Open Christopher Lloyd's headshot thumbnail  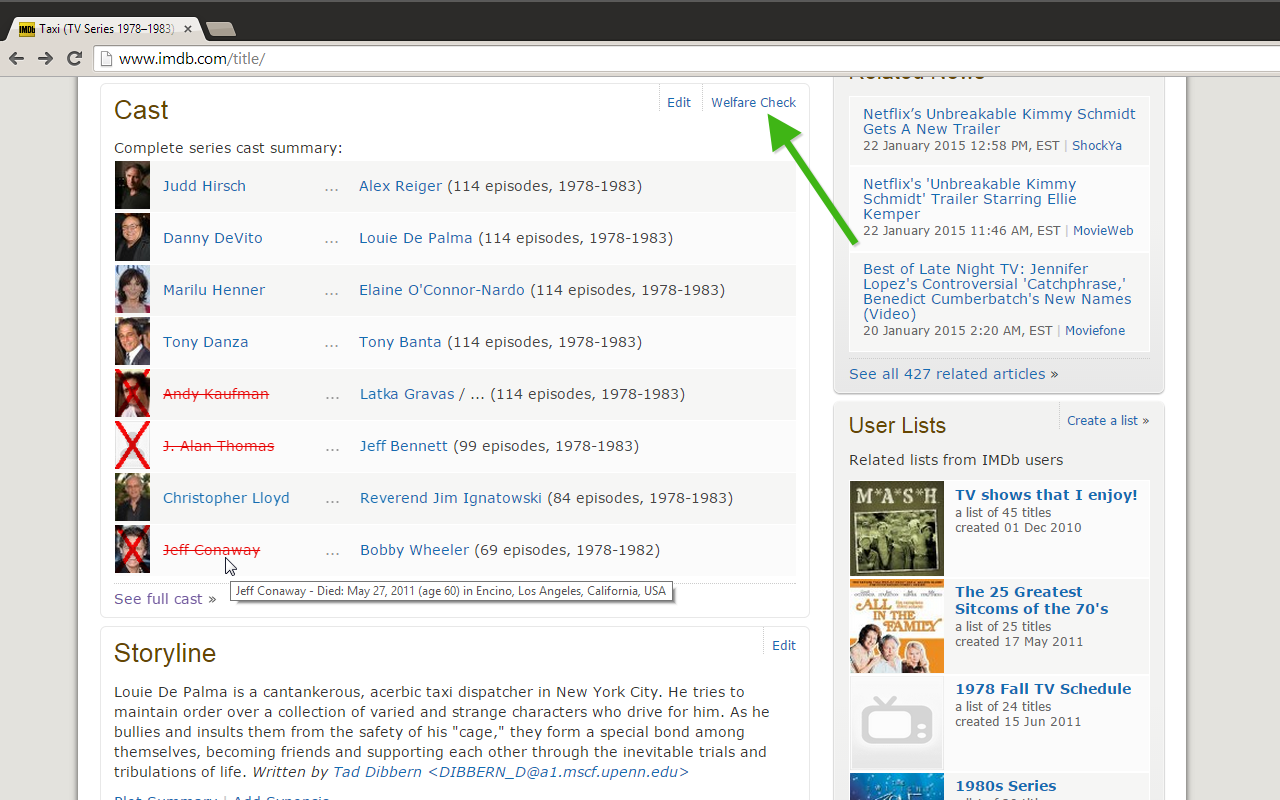[132, 498]
